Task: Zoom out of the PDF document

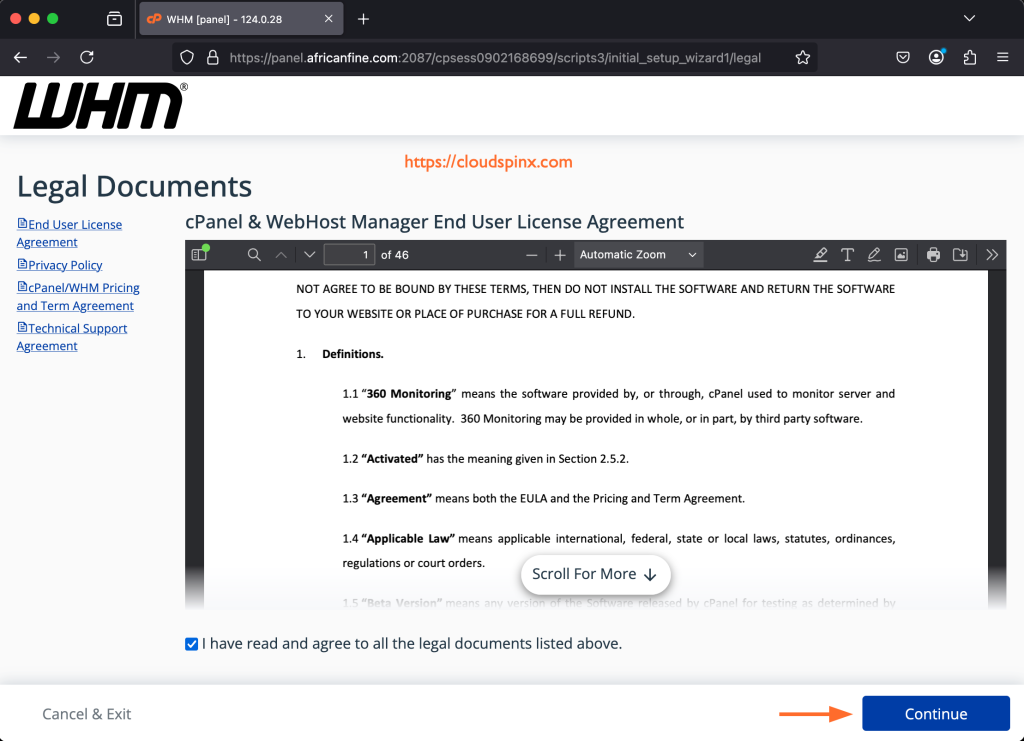Action: tap(532, 255)
